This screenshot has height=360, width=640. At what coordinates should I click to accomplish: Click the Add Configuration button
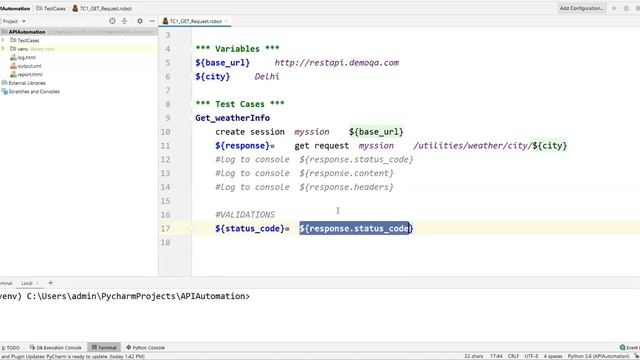pos(581,8)
